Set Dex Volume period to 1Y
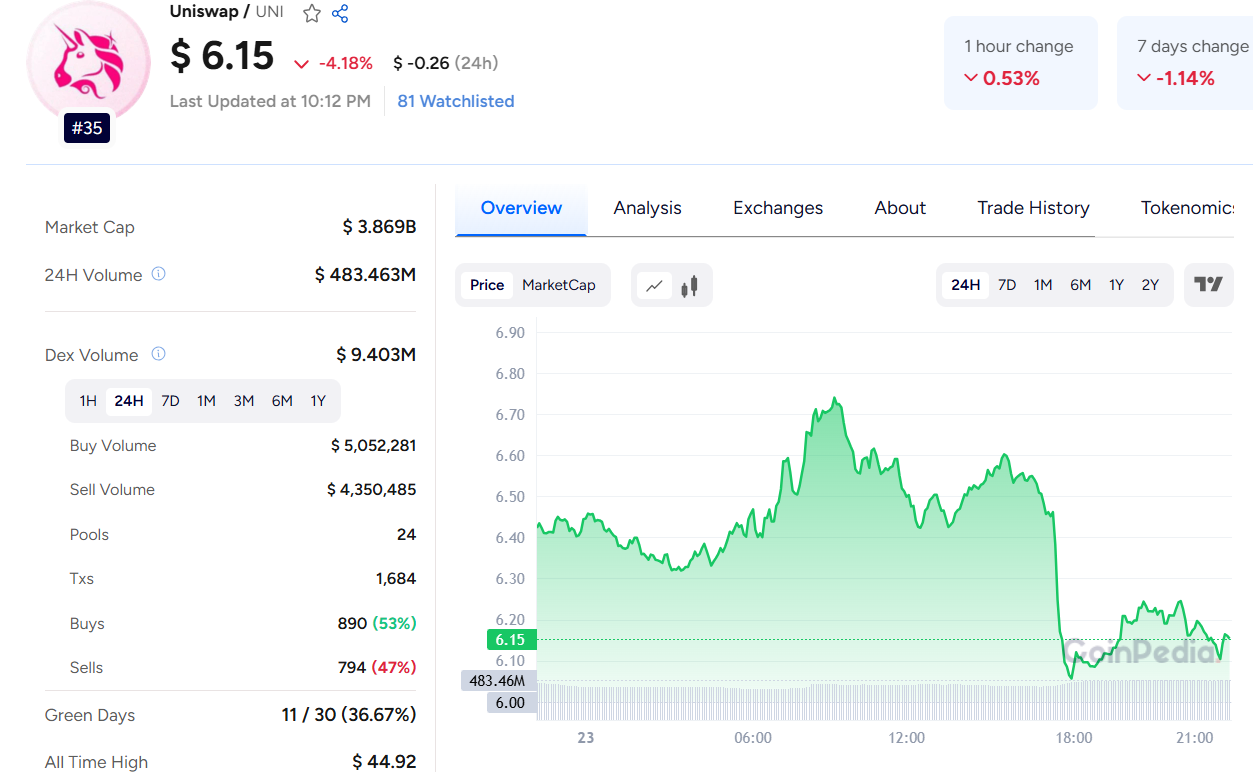This screenshot has width=1253, height=772. [318, 401]
